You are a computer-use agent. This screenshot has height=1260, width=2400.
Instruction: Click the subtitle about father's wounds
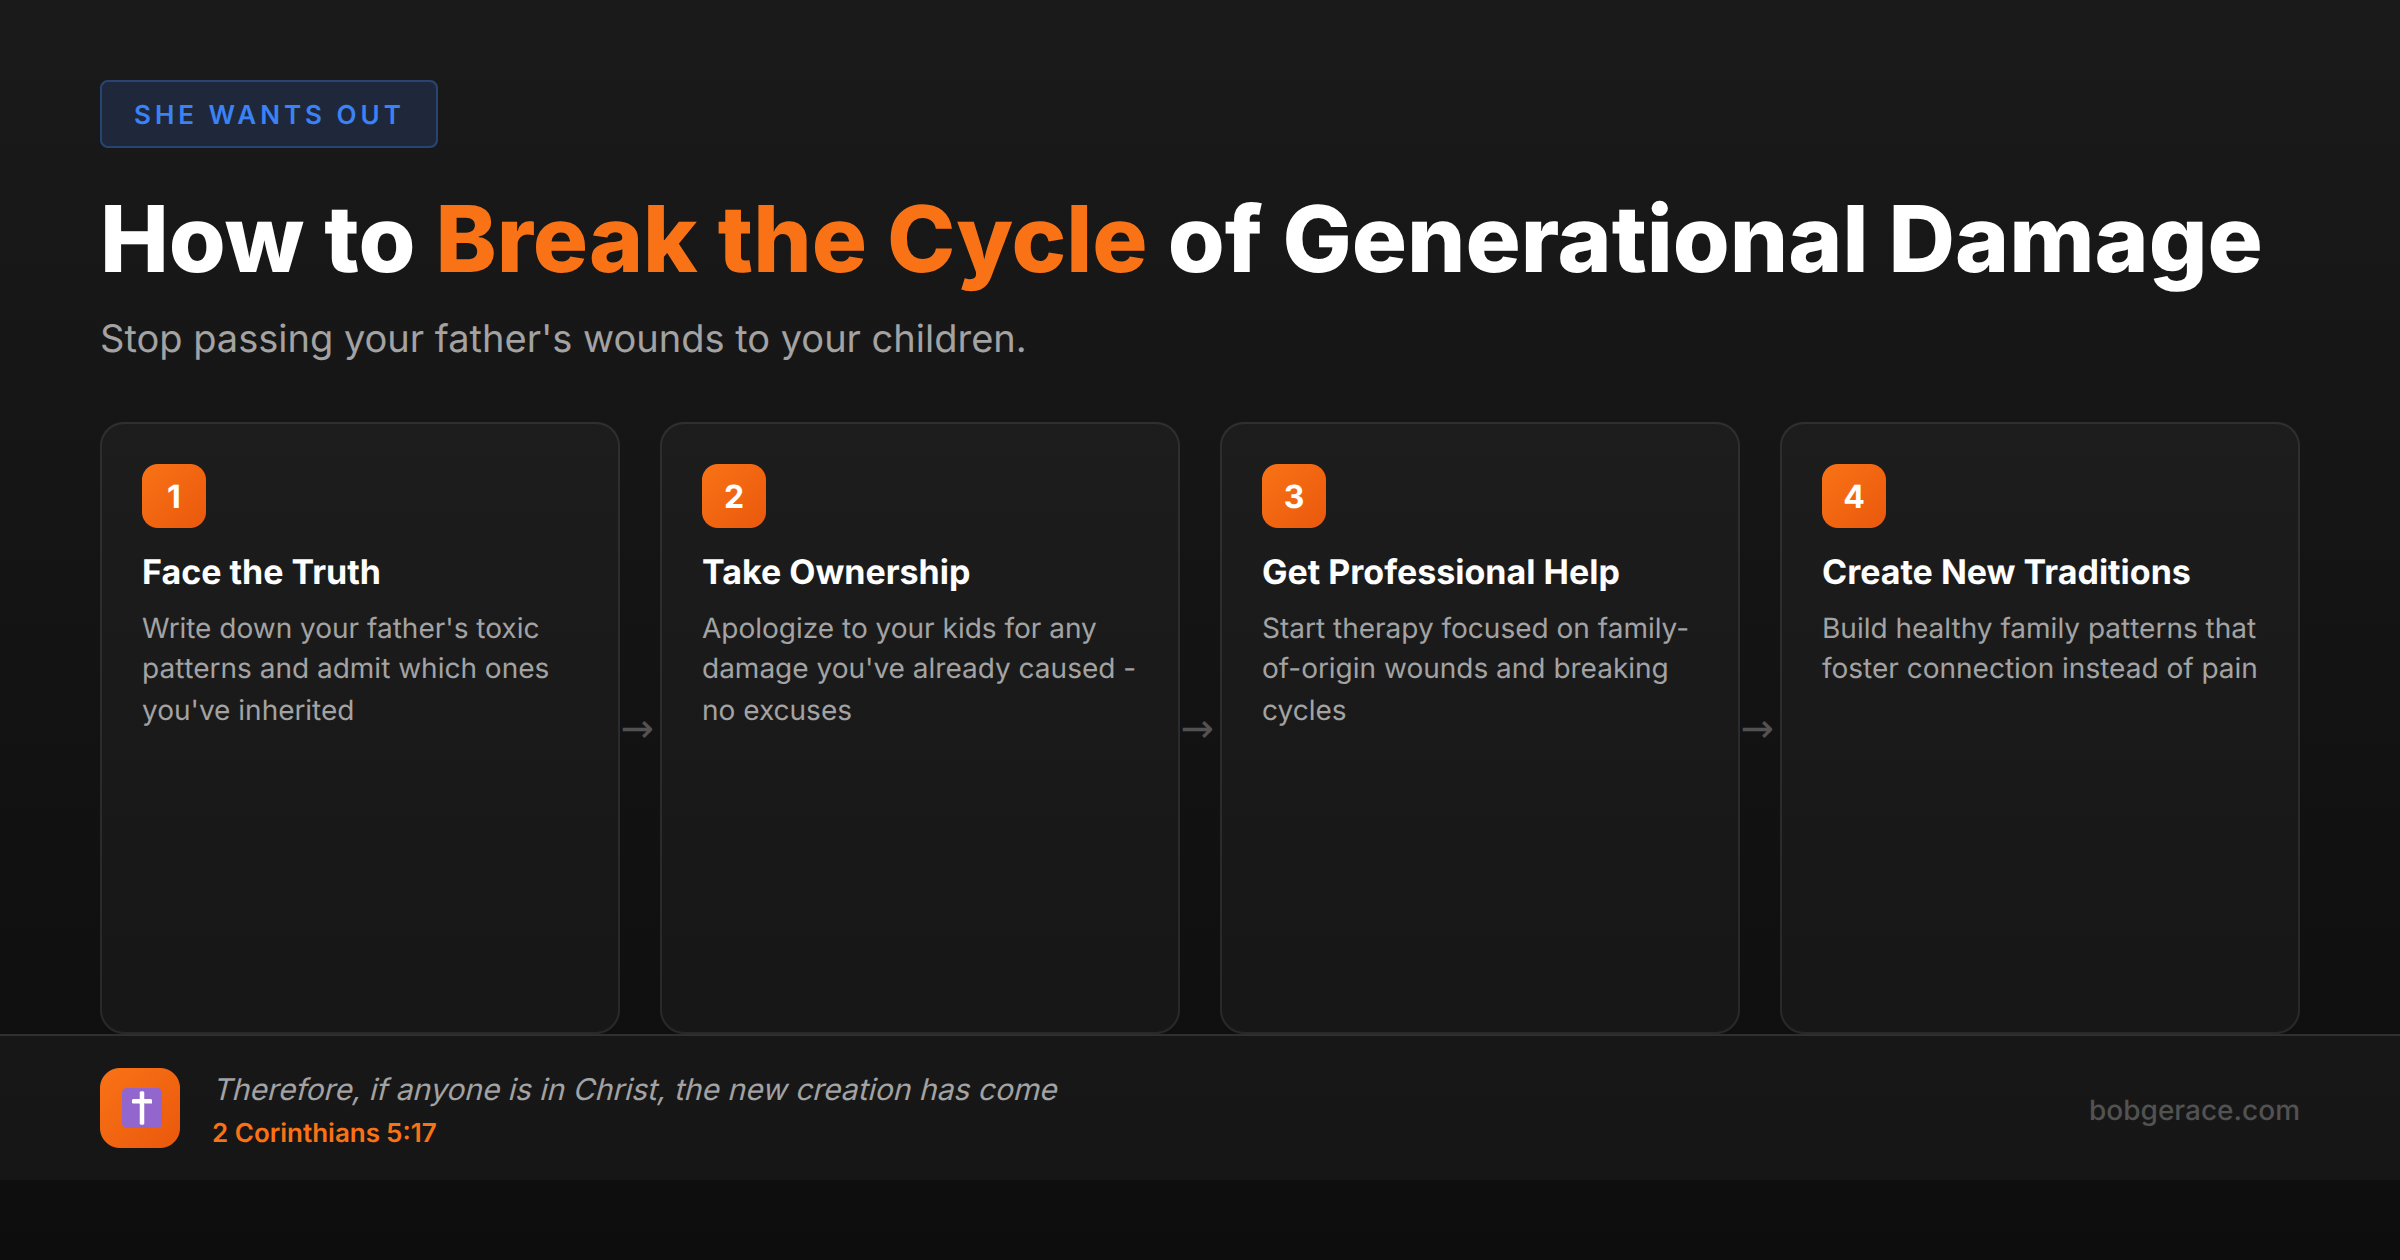point(563,339)
